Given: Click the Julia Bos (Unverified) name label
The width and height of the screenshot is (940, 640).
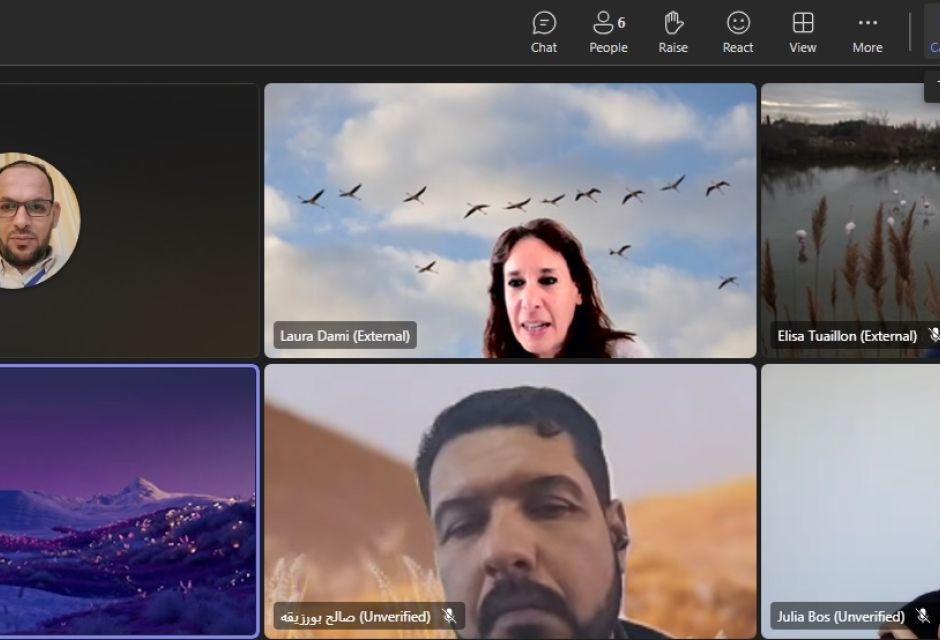Looking at the screenshot, I should pyautogui.click(x=840, y=616).
